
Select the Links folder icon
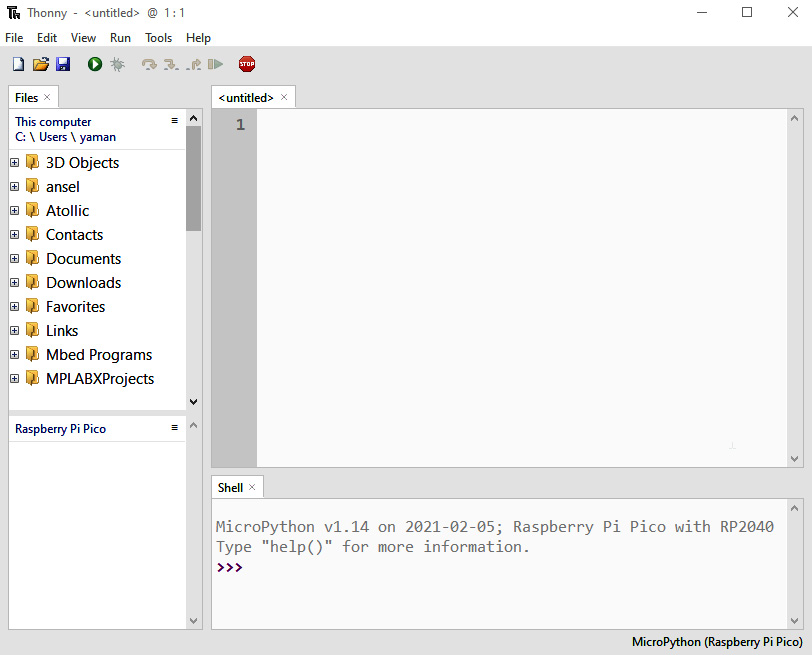33,330
